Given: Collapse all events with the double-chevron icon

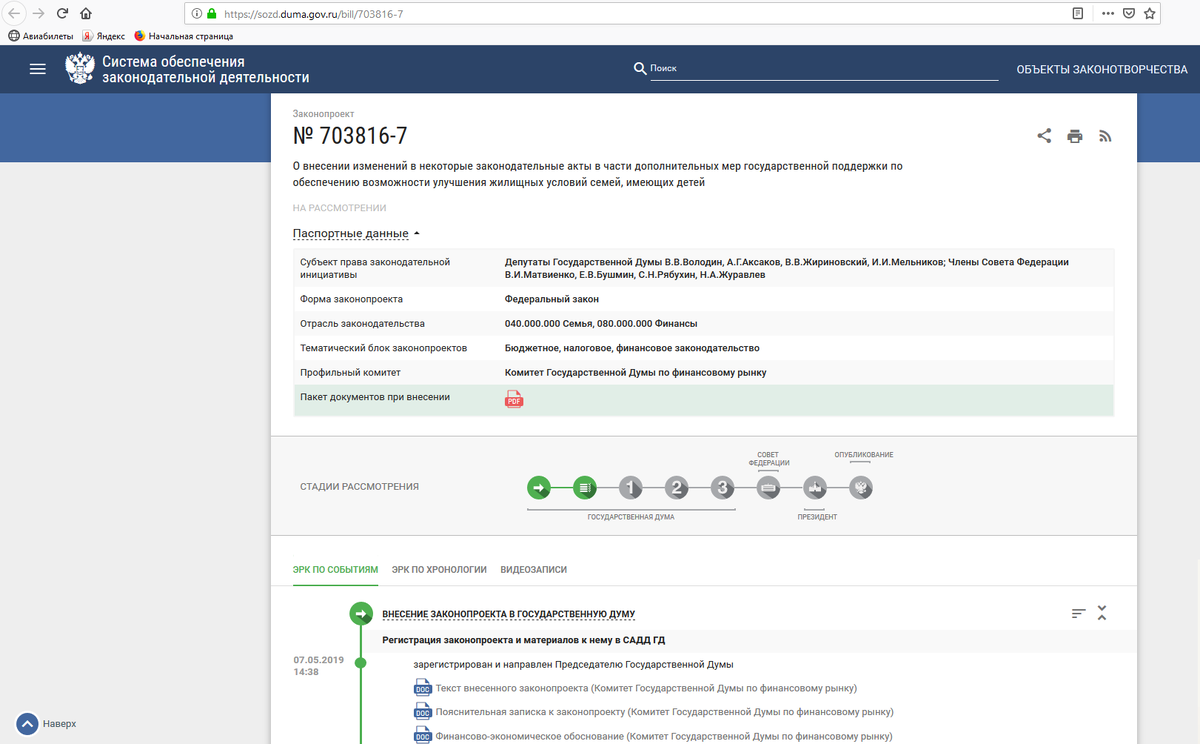Looking at the screenshot, I should [1102, 613].
